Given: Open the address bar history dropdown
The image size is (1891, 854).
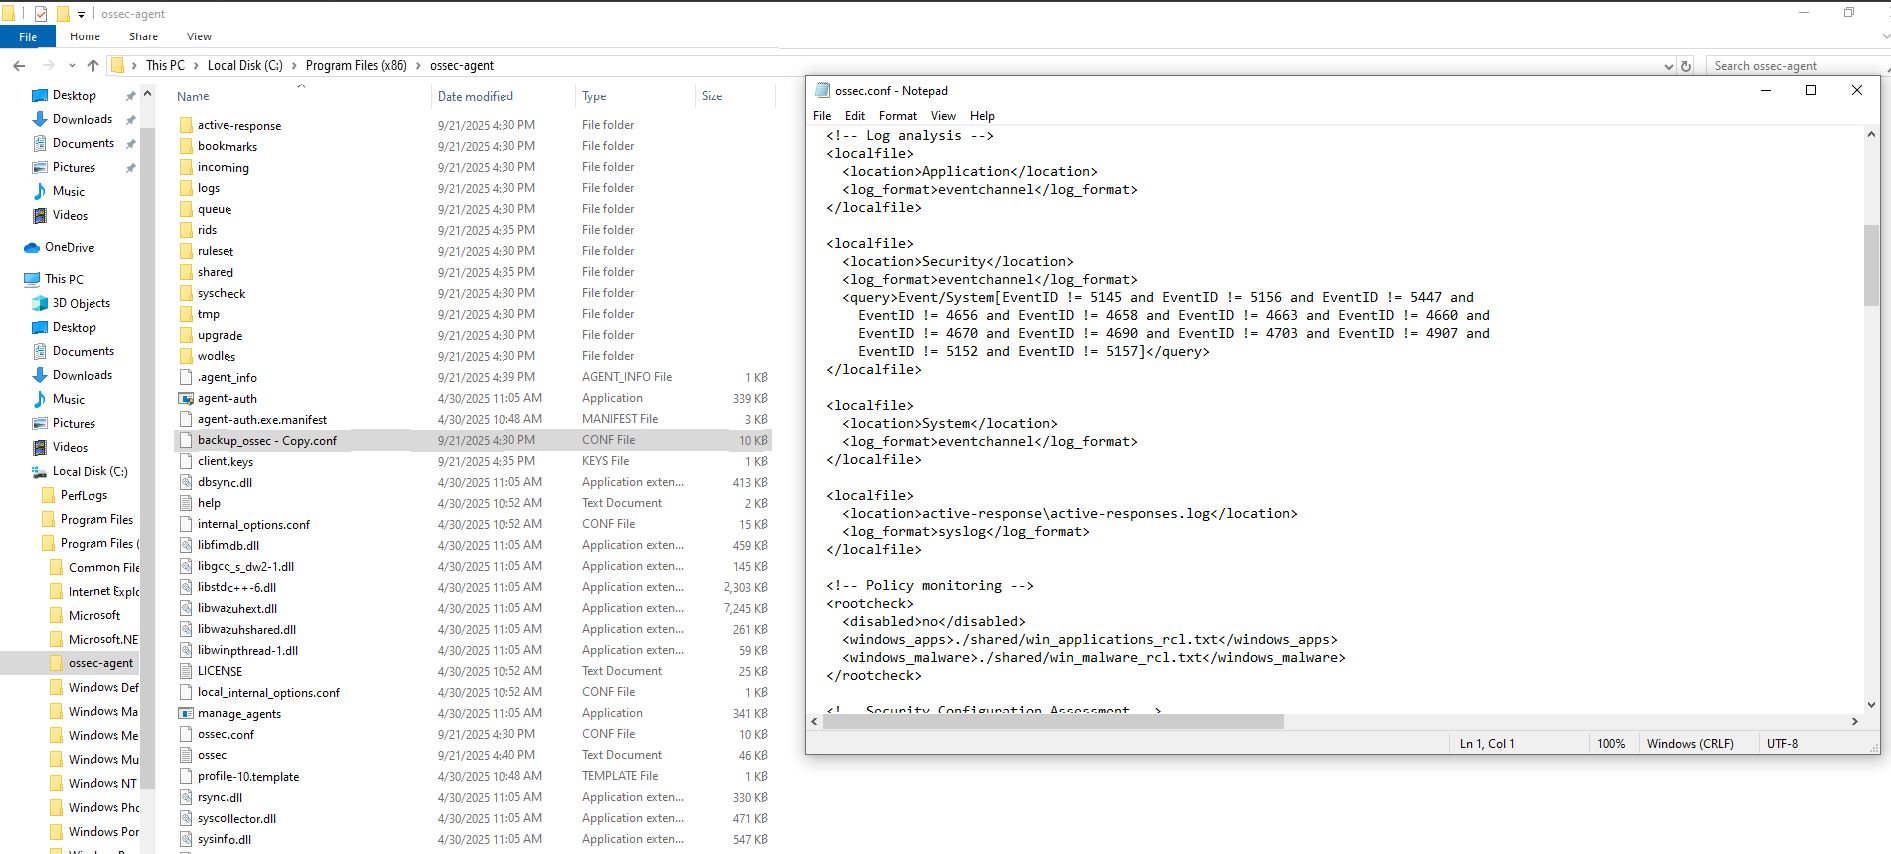Looking at the screenshot, I should point(1668,66).
